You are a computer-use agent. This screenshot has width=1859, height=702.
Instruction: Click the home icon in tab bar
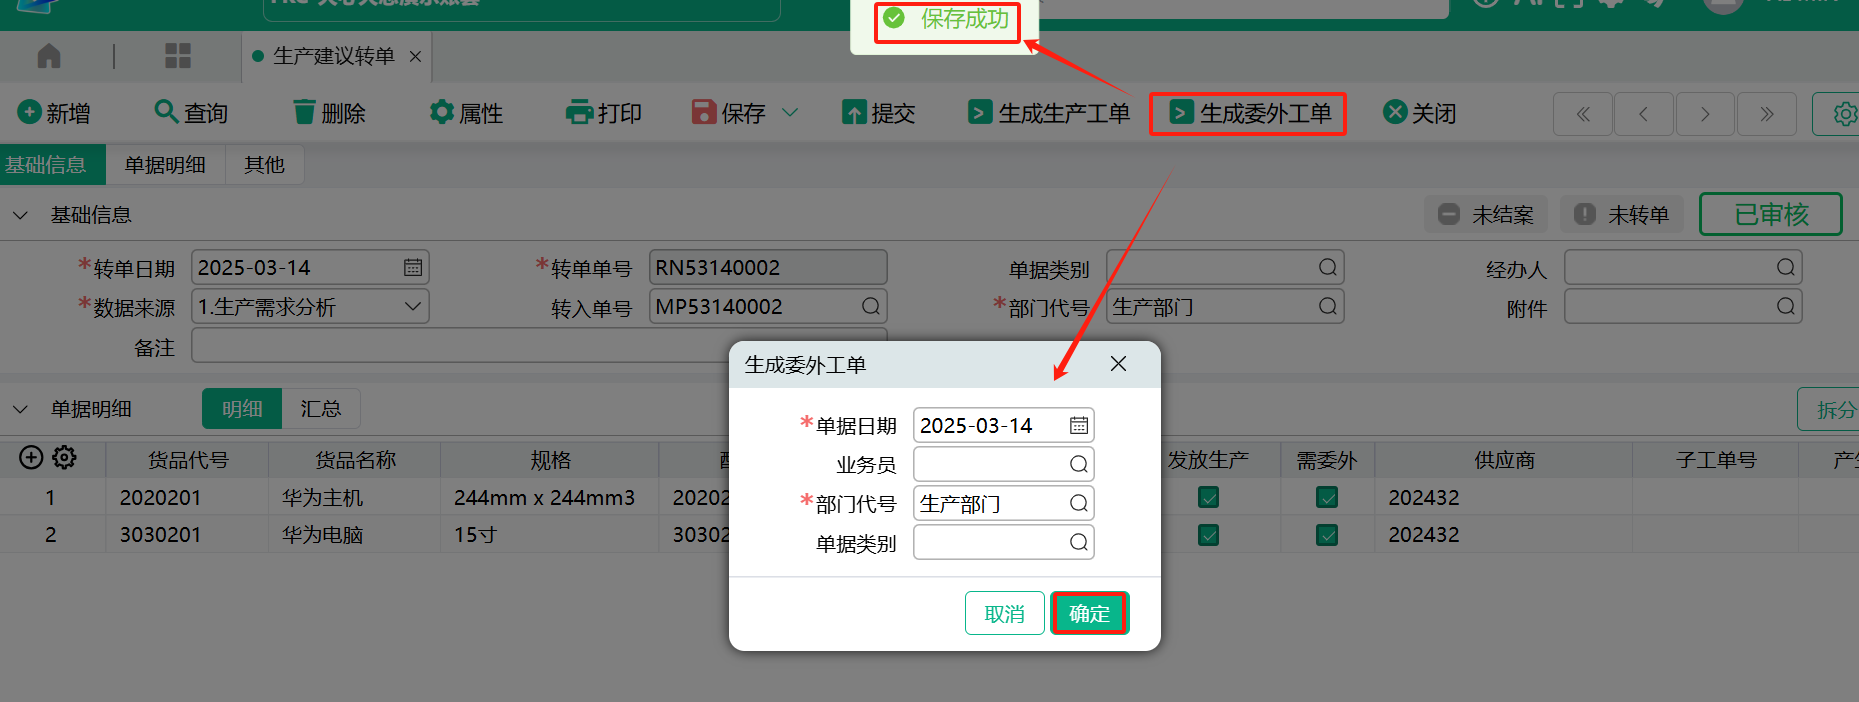coord(48,56)
